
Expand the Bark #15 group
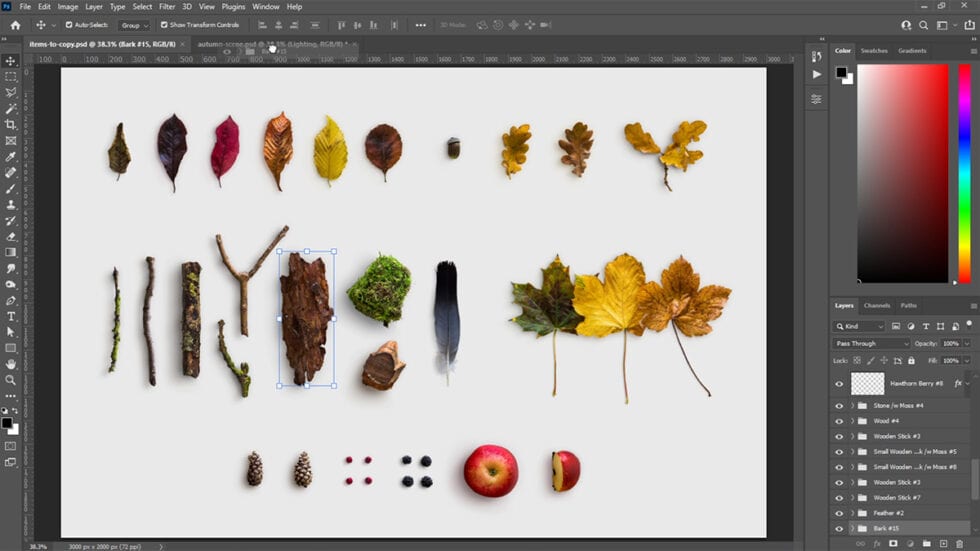point(852,529)
